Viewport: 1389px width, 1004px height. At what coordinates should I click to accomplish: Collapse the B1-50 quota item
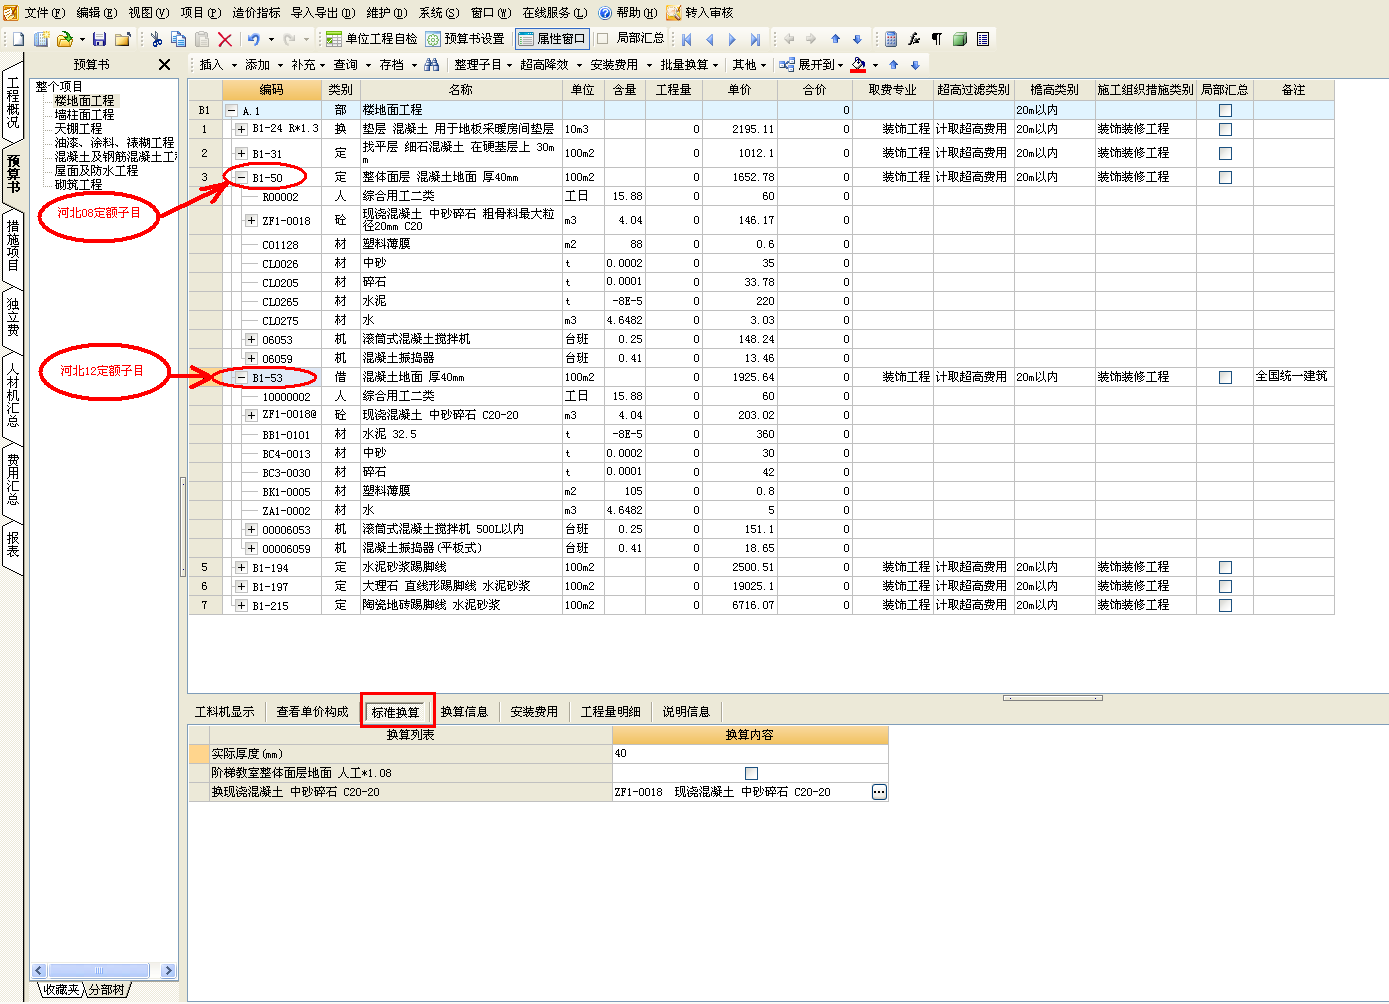pos(241,177)
